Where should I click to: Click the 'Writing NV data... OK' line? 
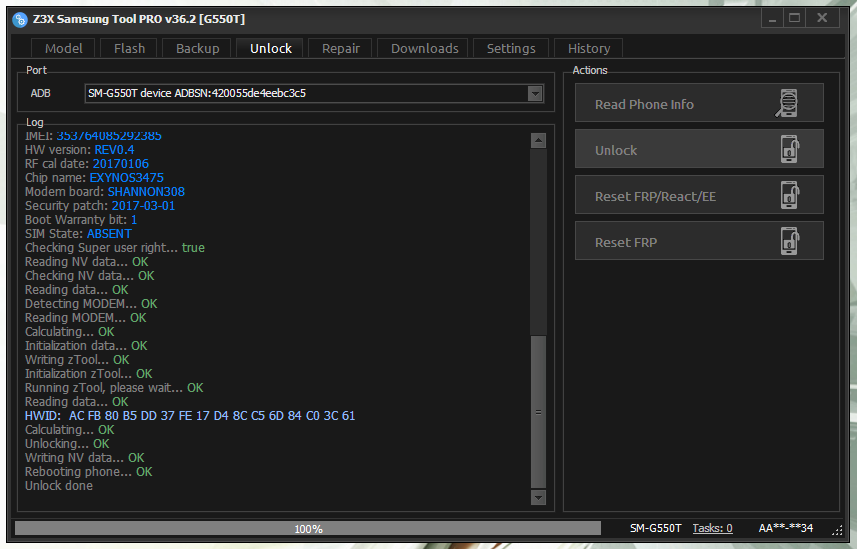[x=85, y=458]
